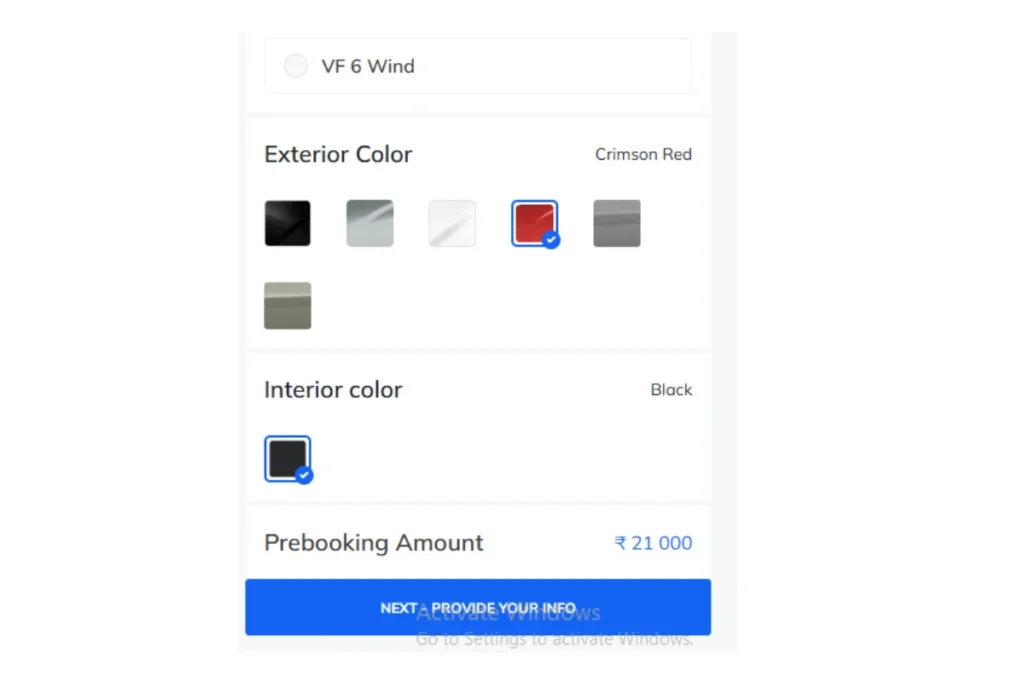Image resolution: width=1024 pixels, height=683 pixels.
Task: Click the Black interior color name label
Action: click(671, 390)
